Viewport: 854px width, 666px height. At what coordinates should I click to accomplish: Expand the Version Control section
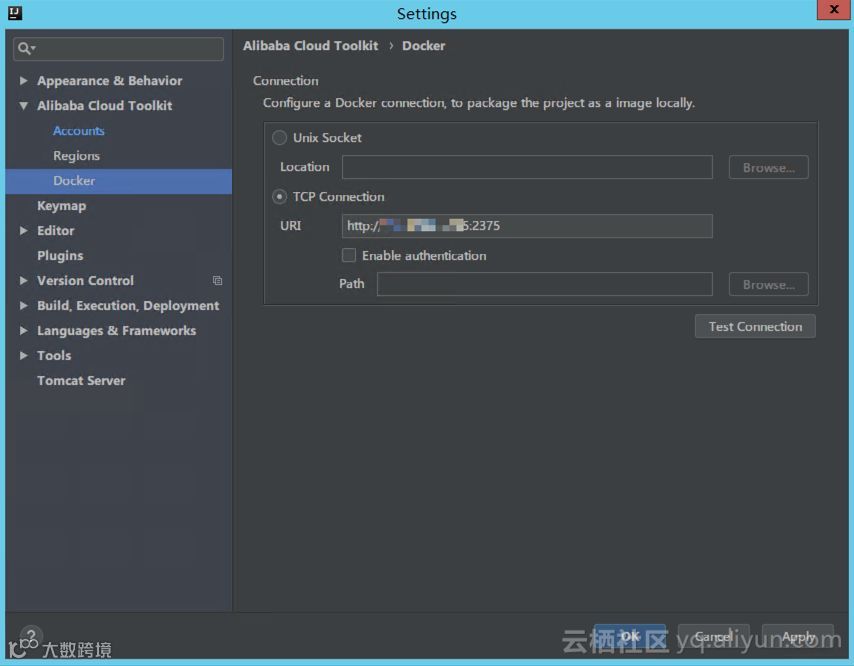point(23,280)
